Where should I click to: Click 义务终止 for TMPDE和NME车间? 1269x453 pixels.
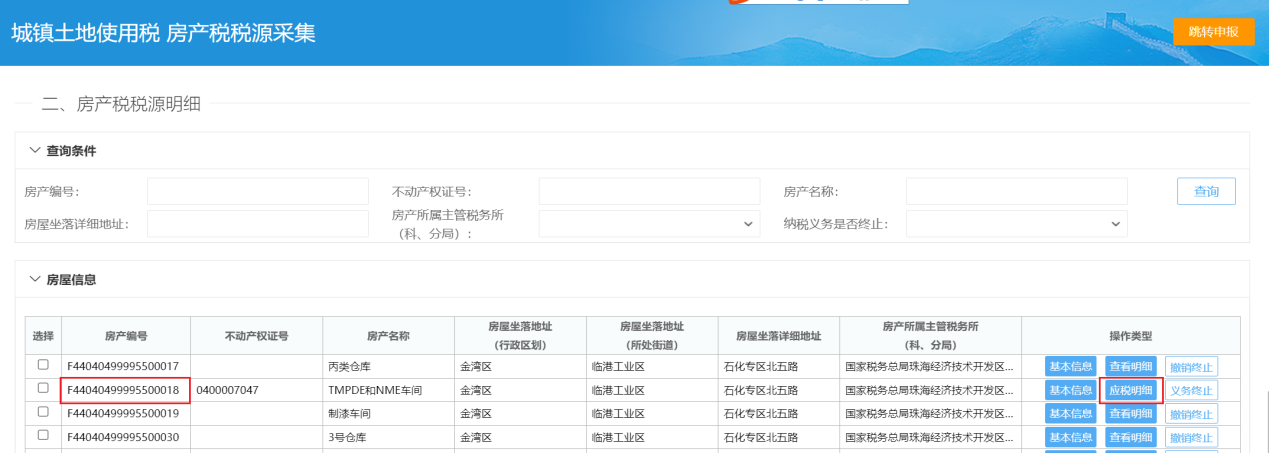(1191, 390)
